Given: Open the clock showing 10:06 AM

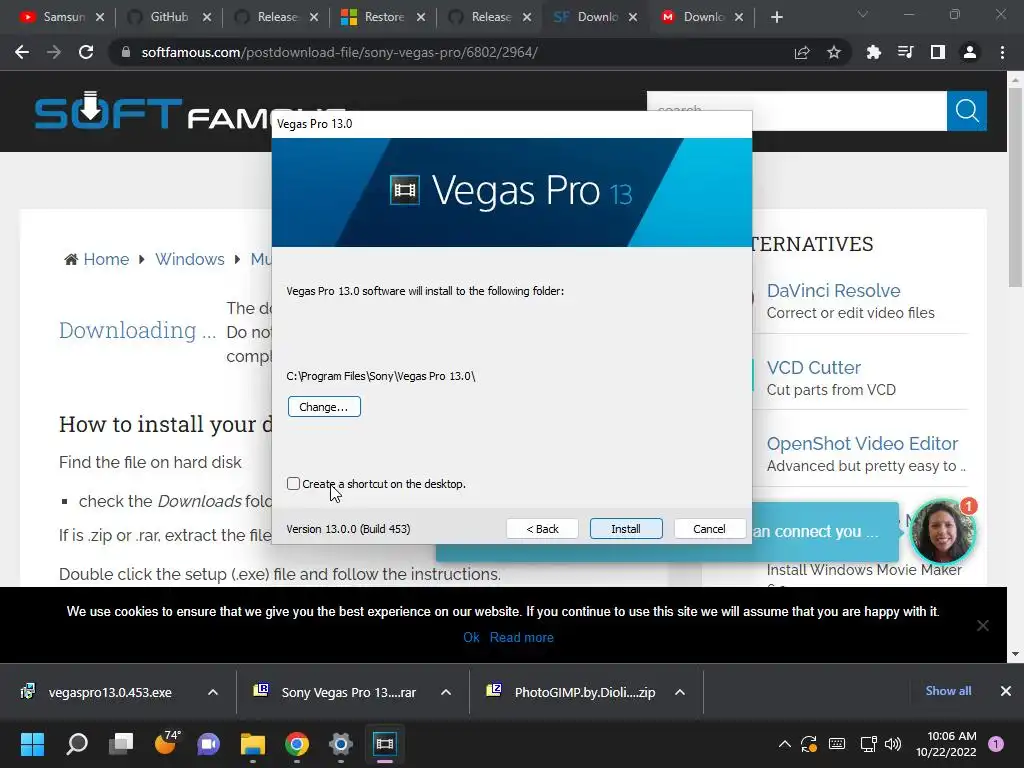Looking at the screenshot, I should 946,744.
